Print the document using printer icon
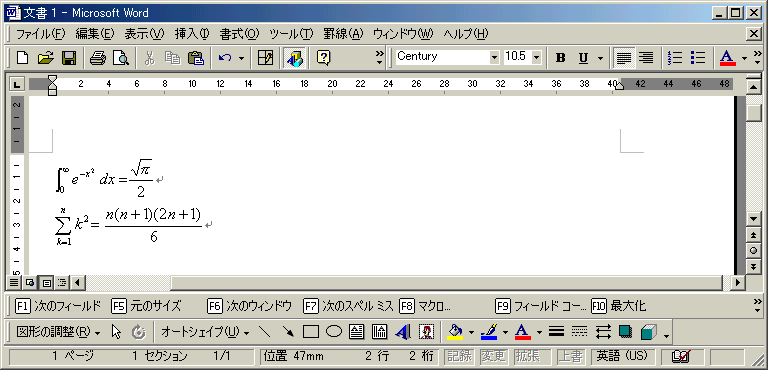768x370 pixels. 97,58
